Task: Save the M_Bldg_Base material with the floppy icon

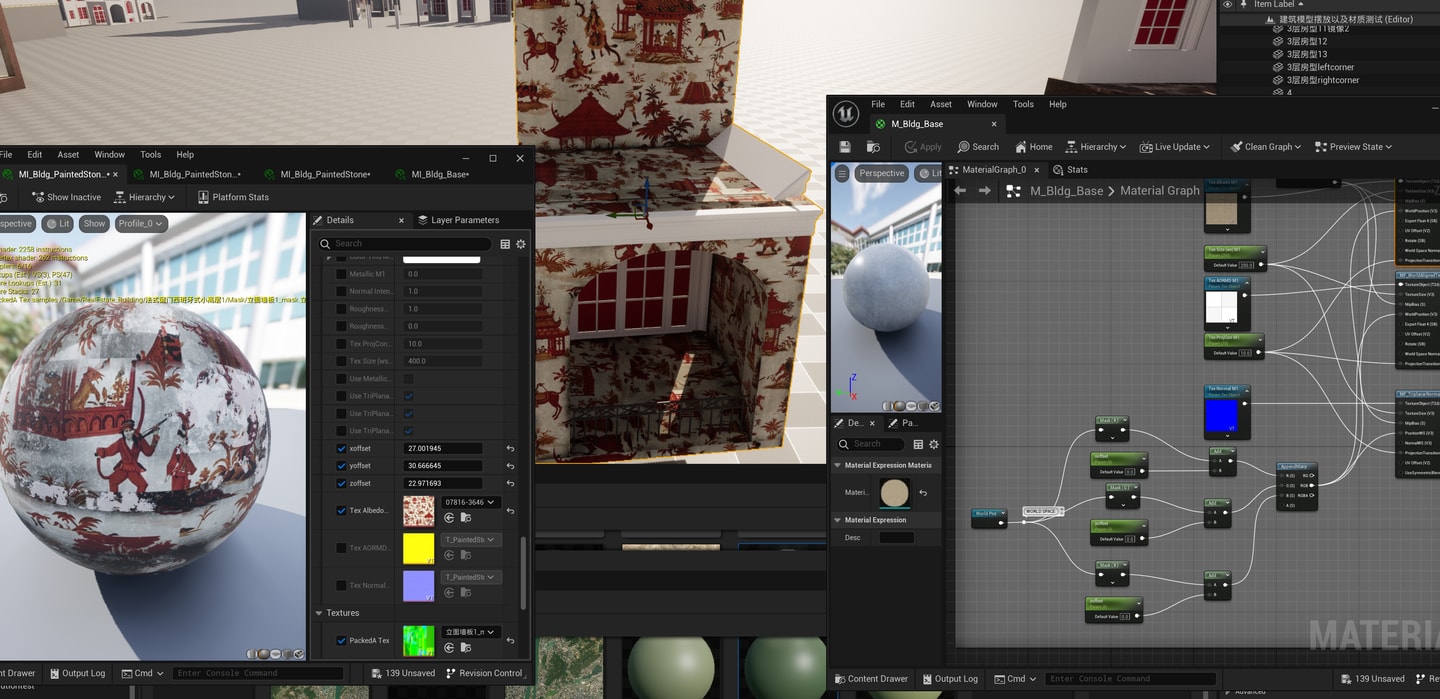Action: pyautogui.click(x=845, y=147)
